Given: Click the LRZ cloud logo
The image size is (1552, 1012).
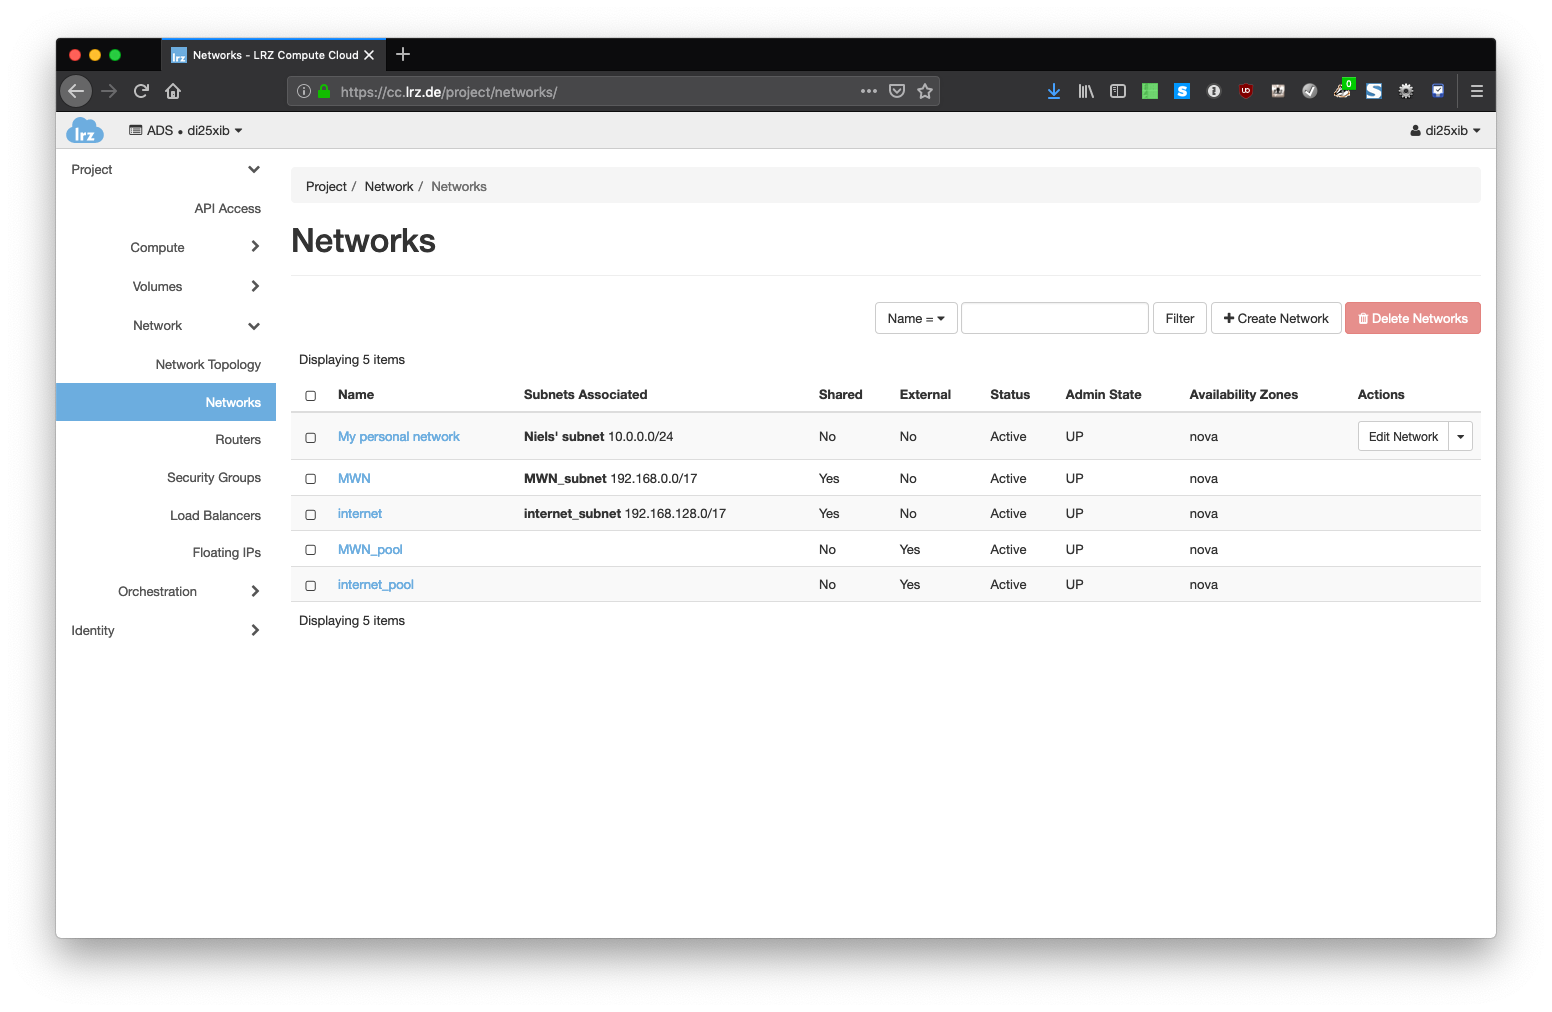Looking at the screenshot, I should [85, 131].
